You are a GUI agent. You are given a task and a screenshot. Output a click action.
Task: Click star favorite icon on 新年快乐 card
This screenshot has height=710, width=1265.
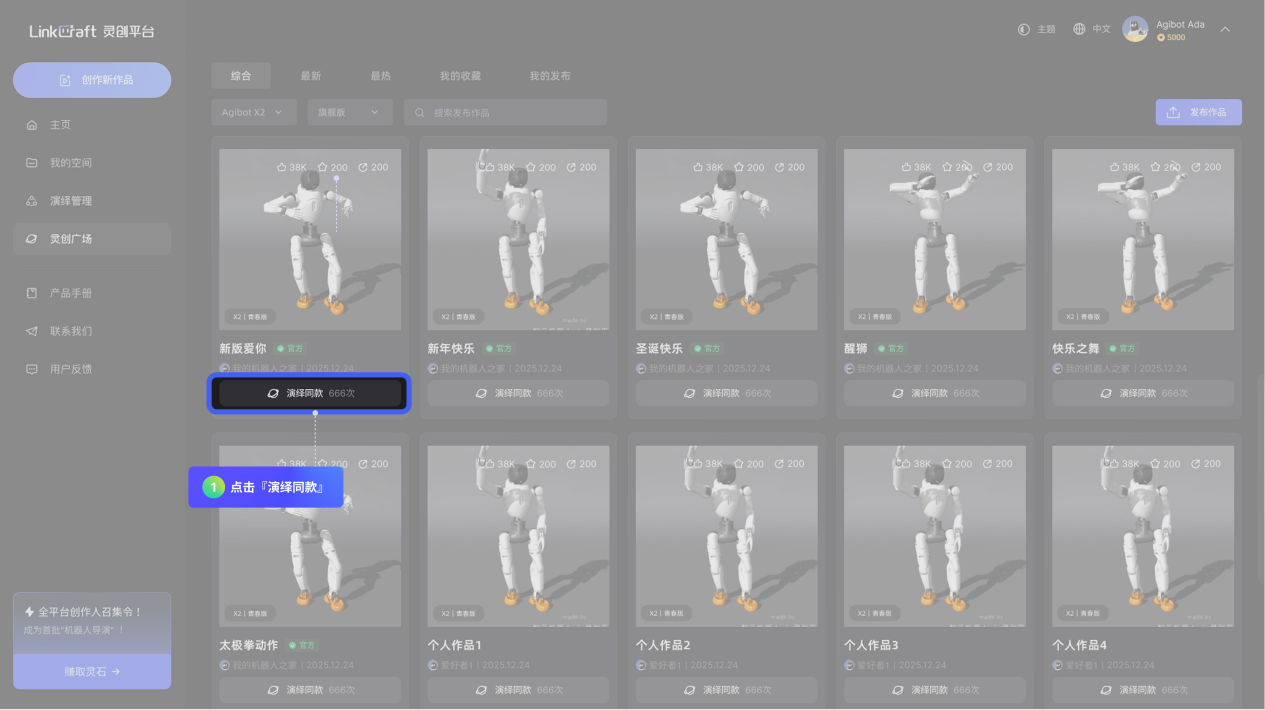(531, 167)
